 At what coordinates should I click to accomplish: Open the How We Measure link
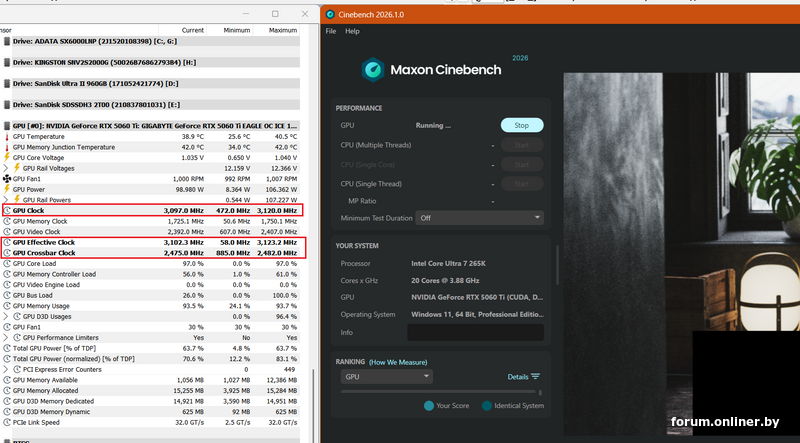click(398, 362)
